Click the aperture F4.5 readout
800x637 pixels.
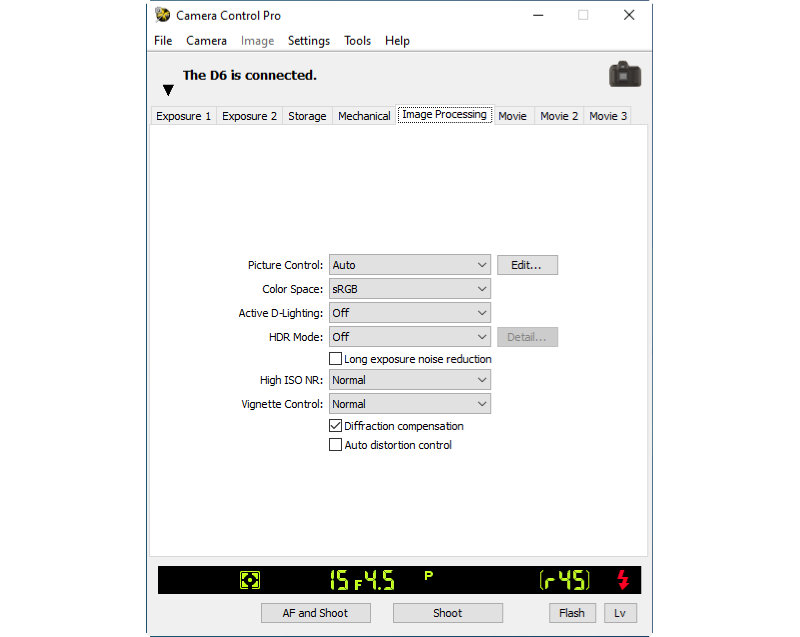(375, 580)
